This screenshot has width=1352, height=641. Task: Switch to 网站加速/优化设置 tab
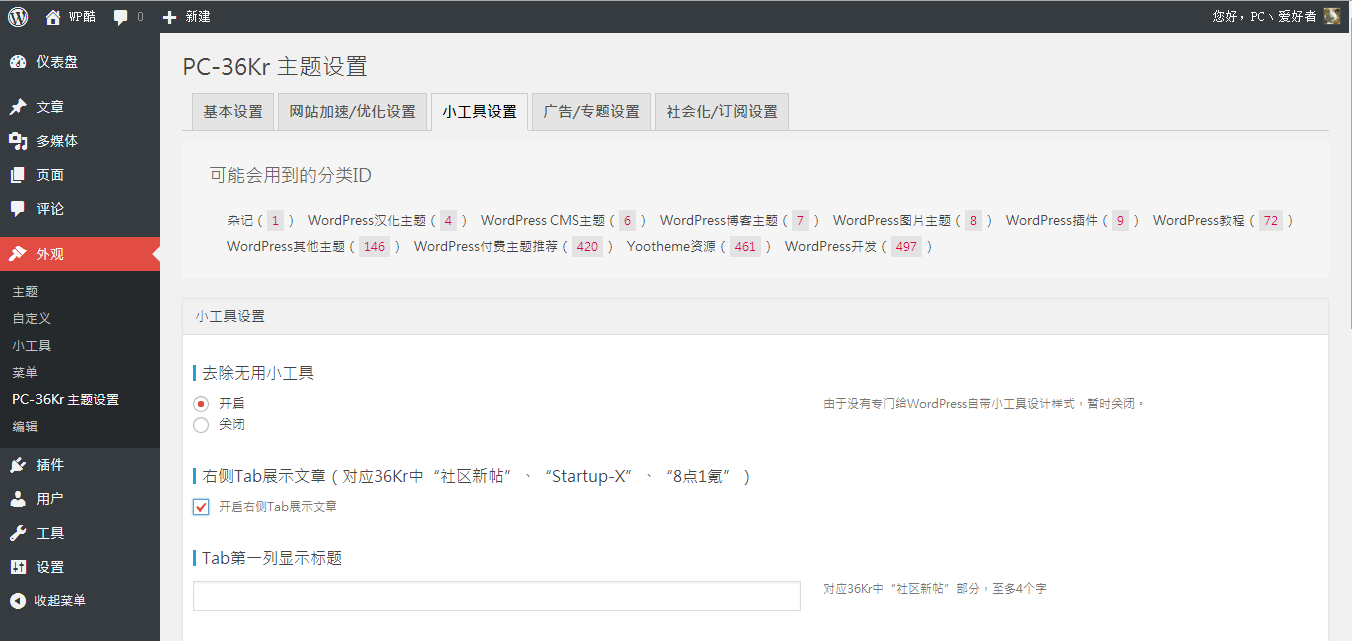(353, 112)
